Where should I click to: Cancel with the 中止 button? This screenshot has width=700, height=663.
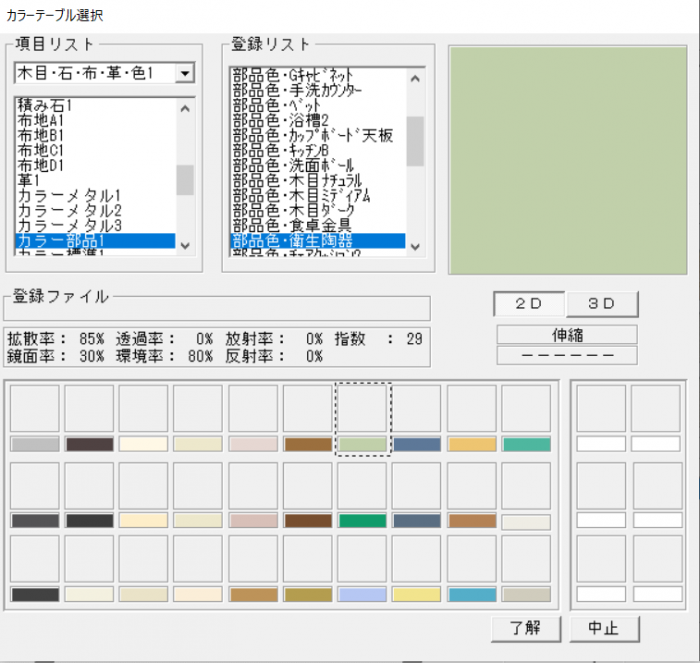[604, 628]
